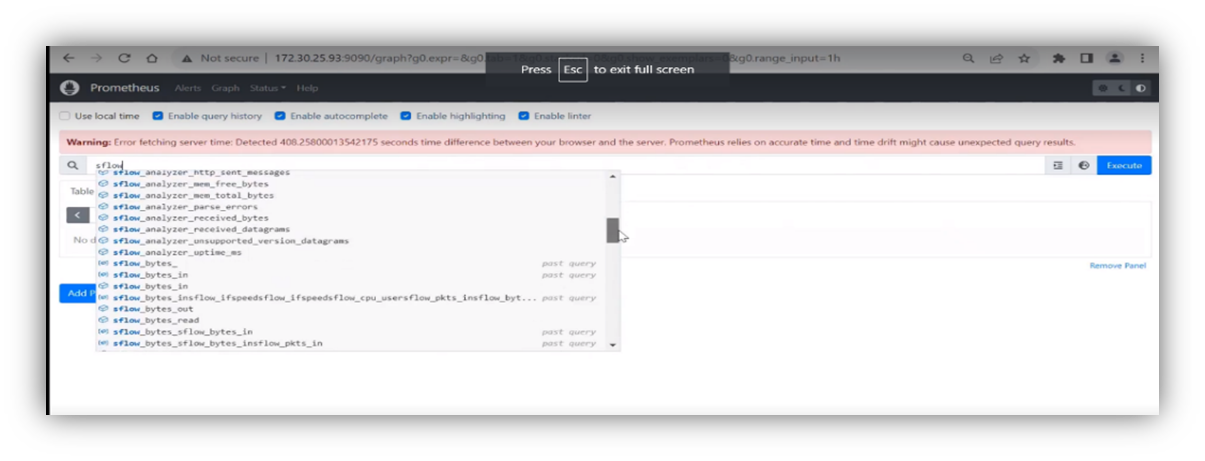Select sflow_analyzer_parse_errors from autocomplete list

point(185,207)
